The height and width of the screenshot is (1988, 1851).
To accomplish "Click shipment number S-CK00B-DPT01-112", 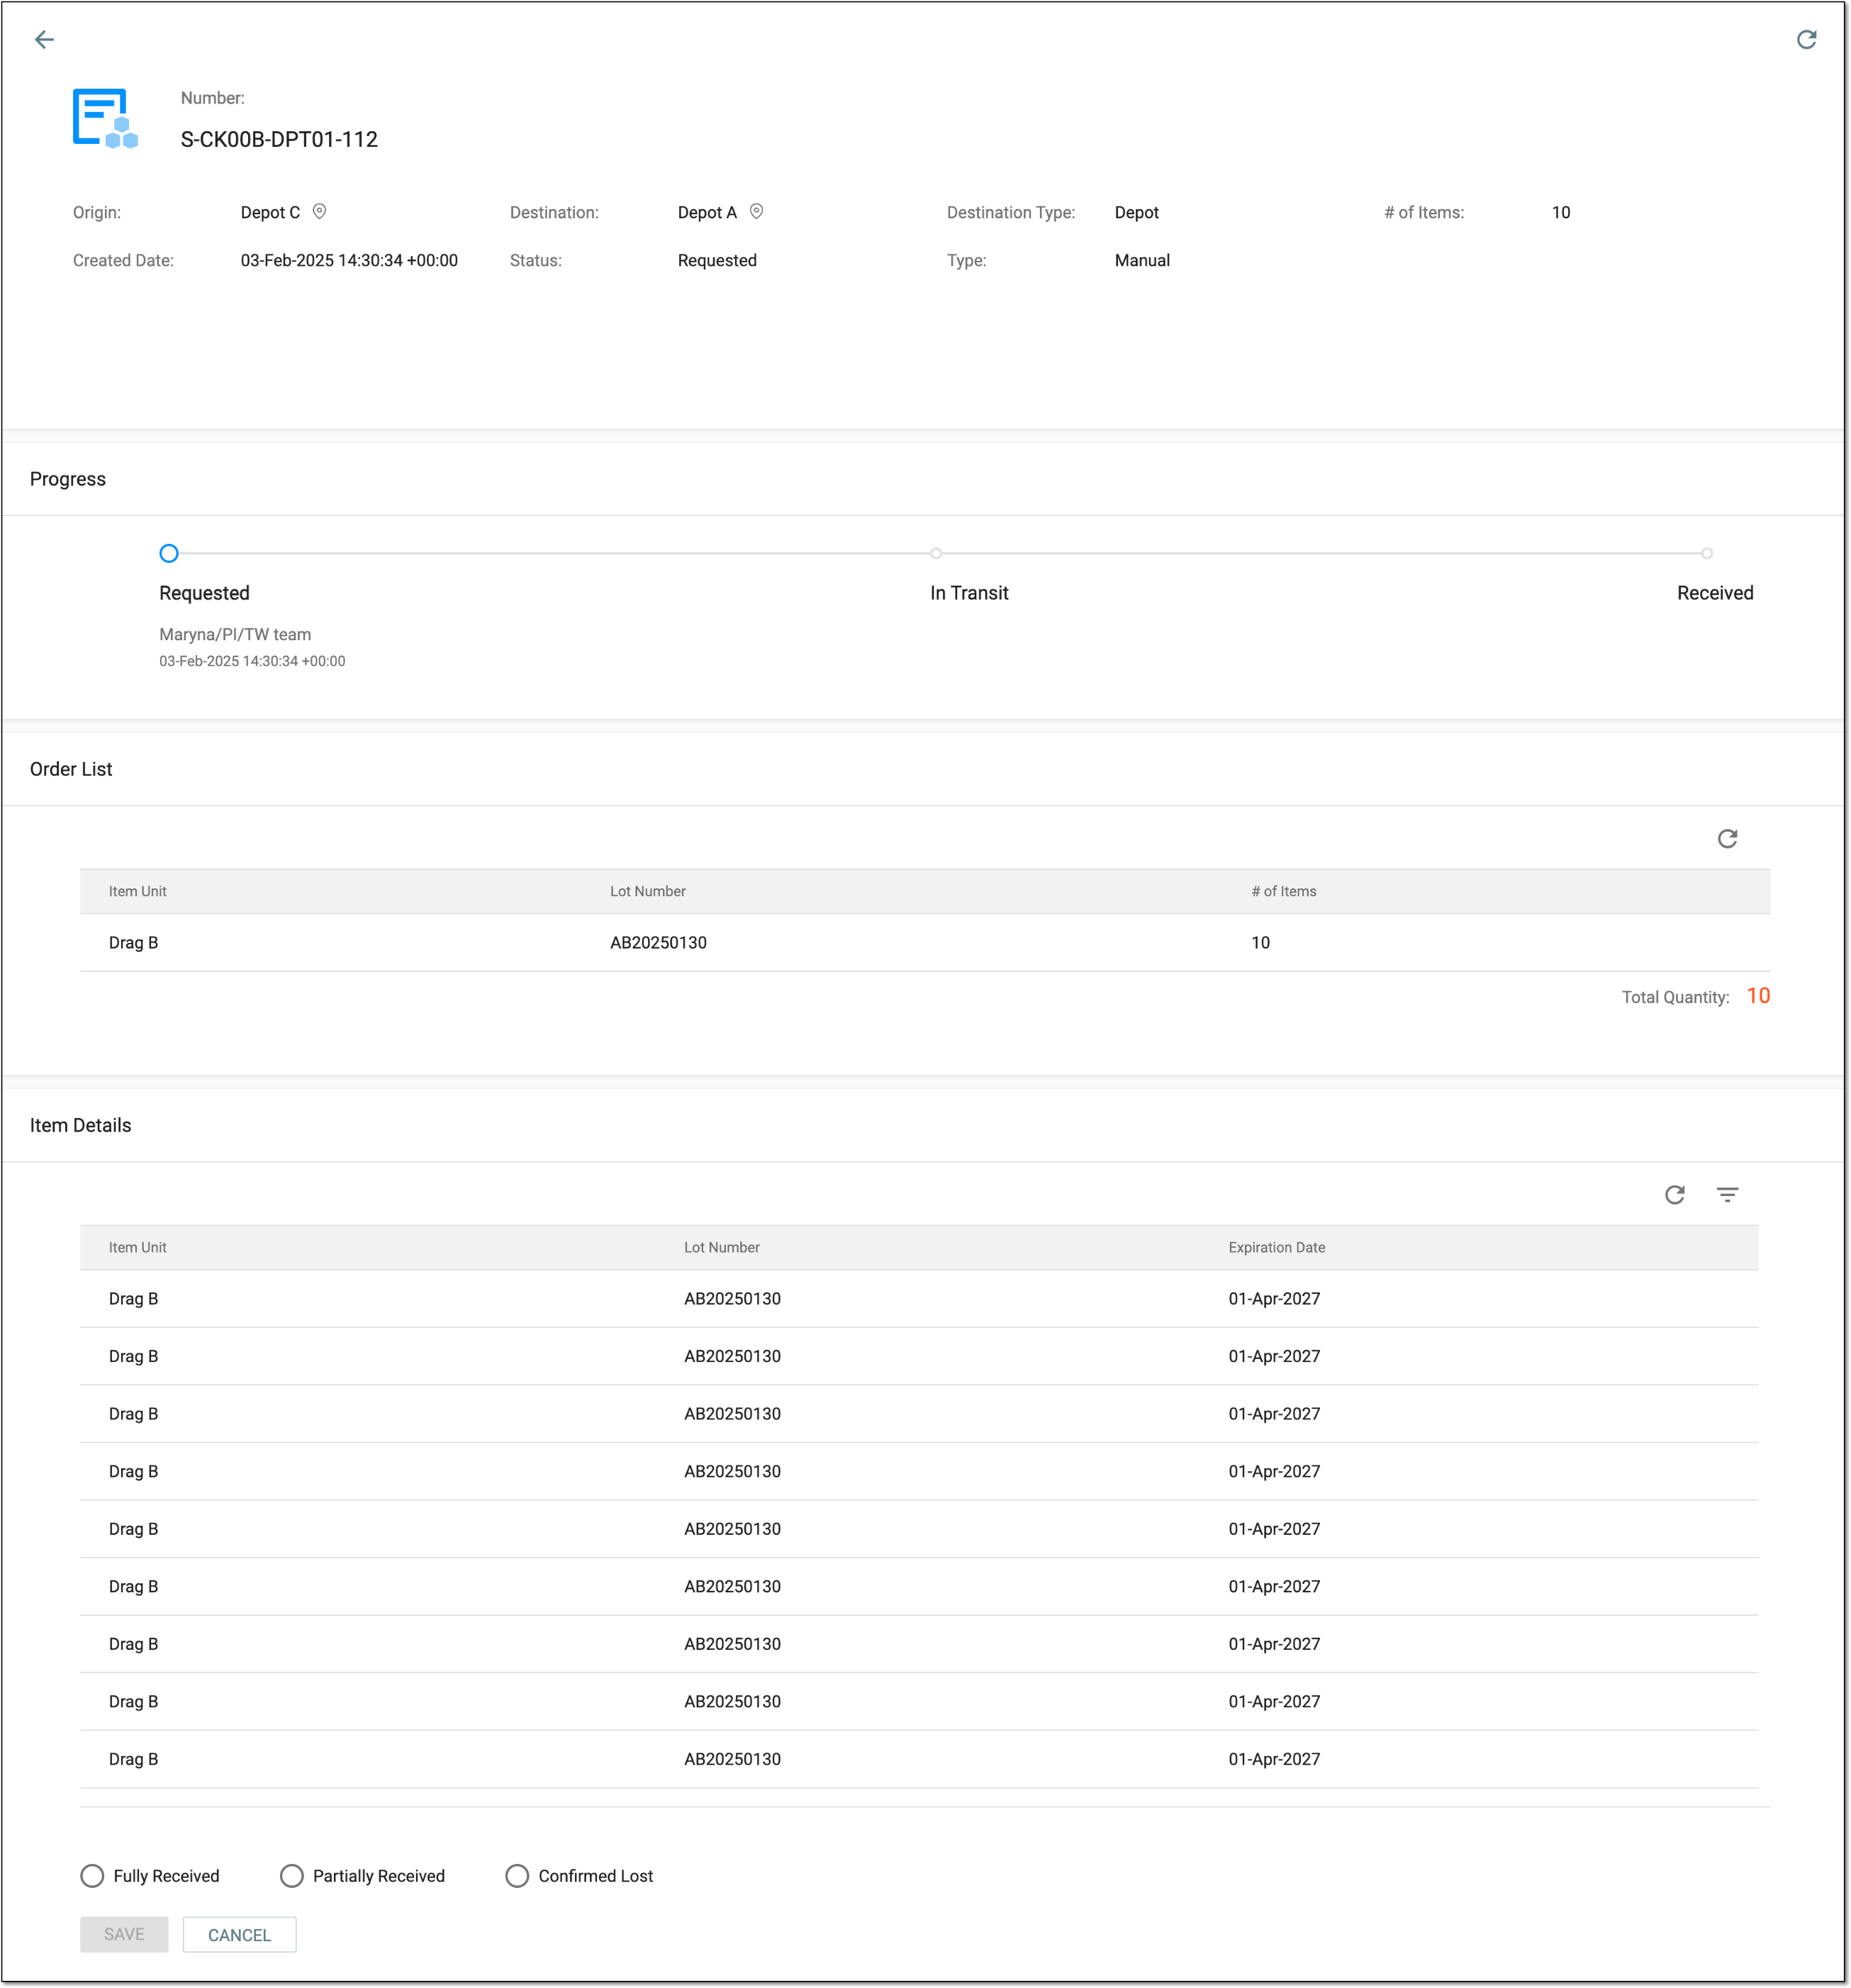I will (279, 139).
